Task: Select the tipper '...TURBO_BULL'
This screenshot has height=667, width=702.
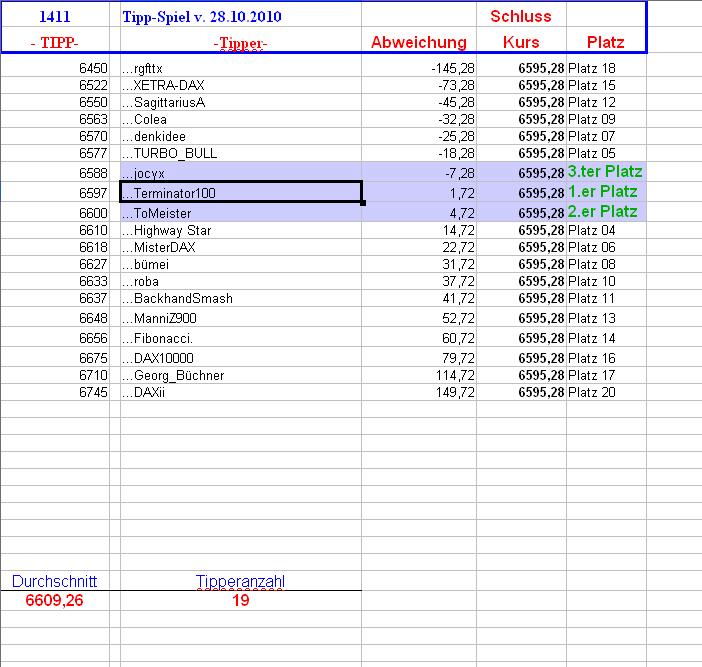Action: 169,153
